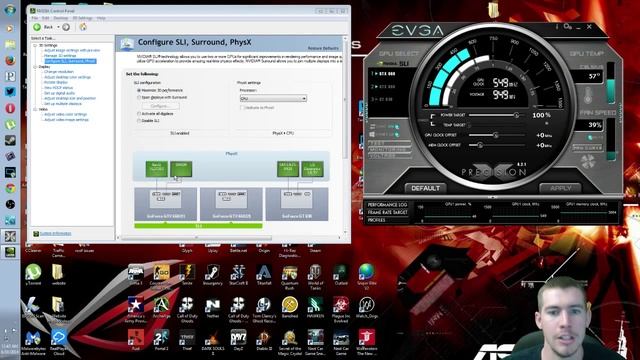Select Change resolution in task tree

click(x=59, y=72)
